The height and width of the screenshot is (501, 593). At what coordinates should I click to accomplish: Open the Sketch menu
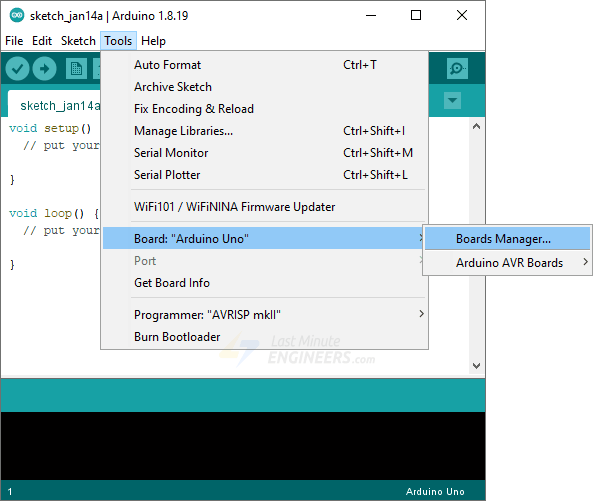(x=78, y=41)
